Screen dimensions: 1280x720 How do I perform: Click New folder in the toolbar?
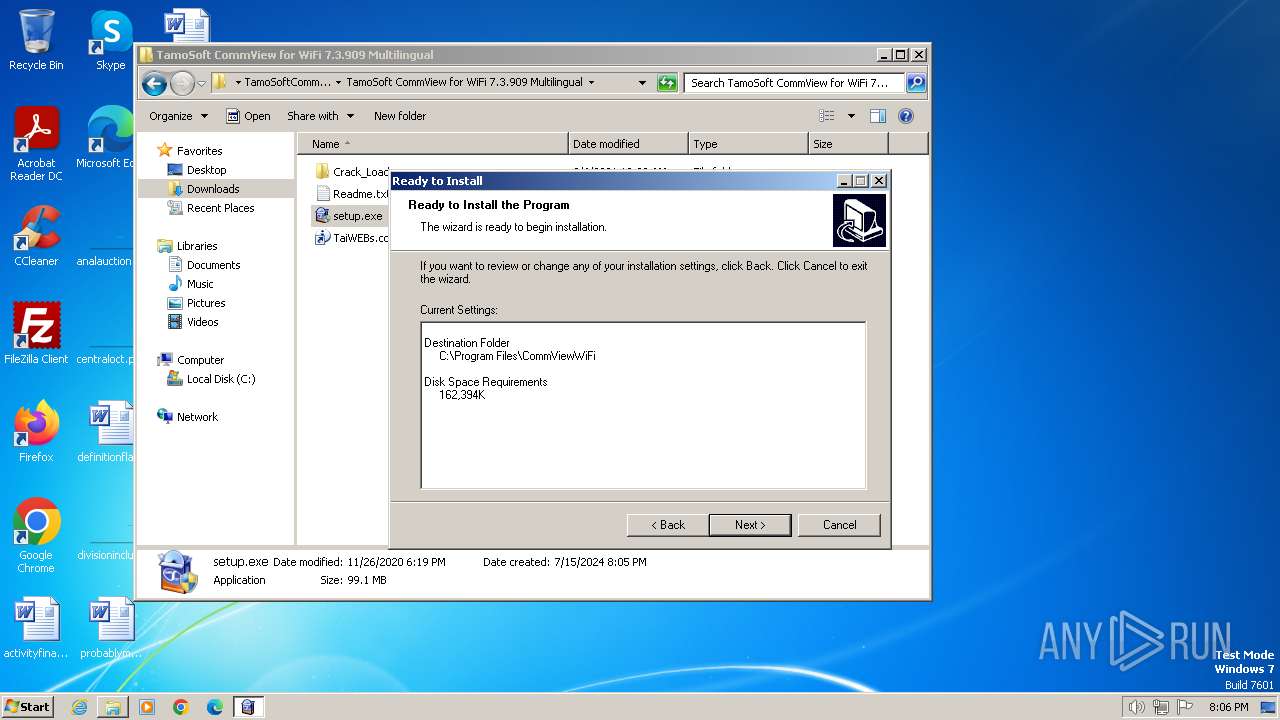coord(400,116)
